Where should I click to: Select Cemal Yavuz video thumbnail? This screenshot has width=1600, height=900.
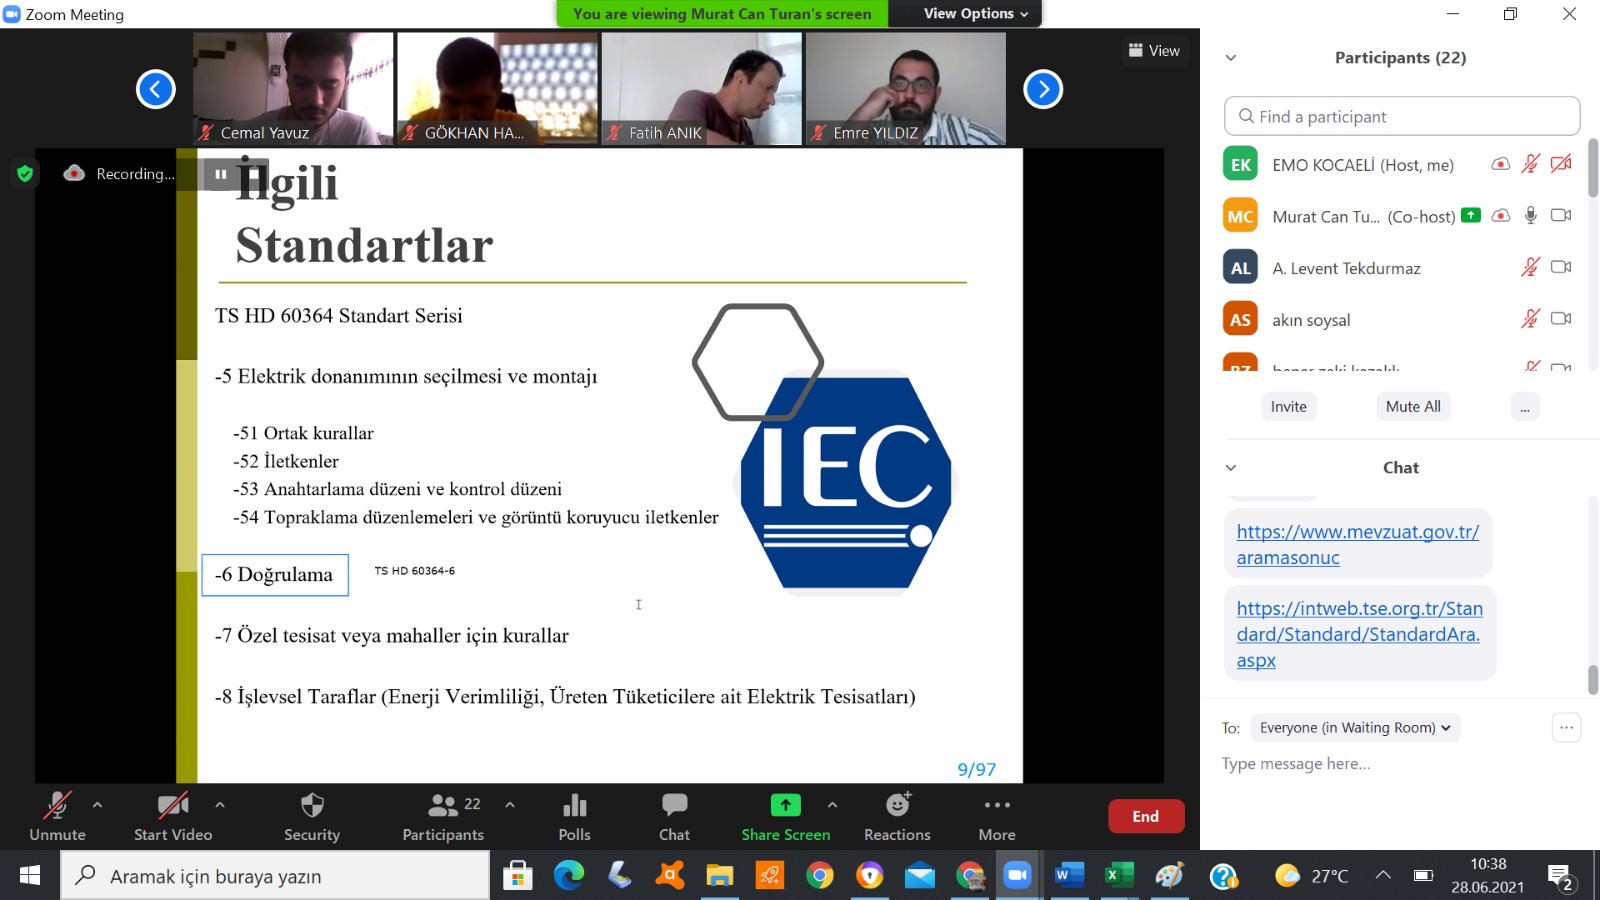pyautogui.click(x=293, y=88)
